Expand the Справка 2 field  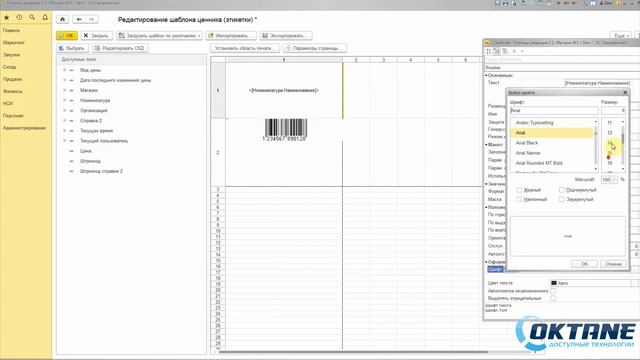(x=64, y=121)
